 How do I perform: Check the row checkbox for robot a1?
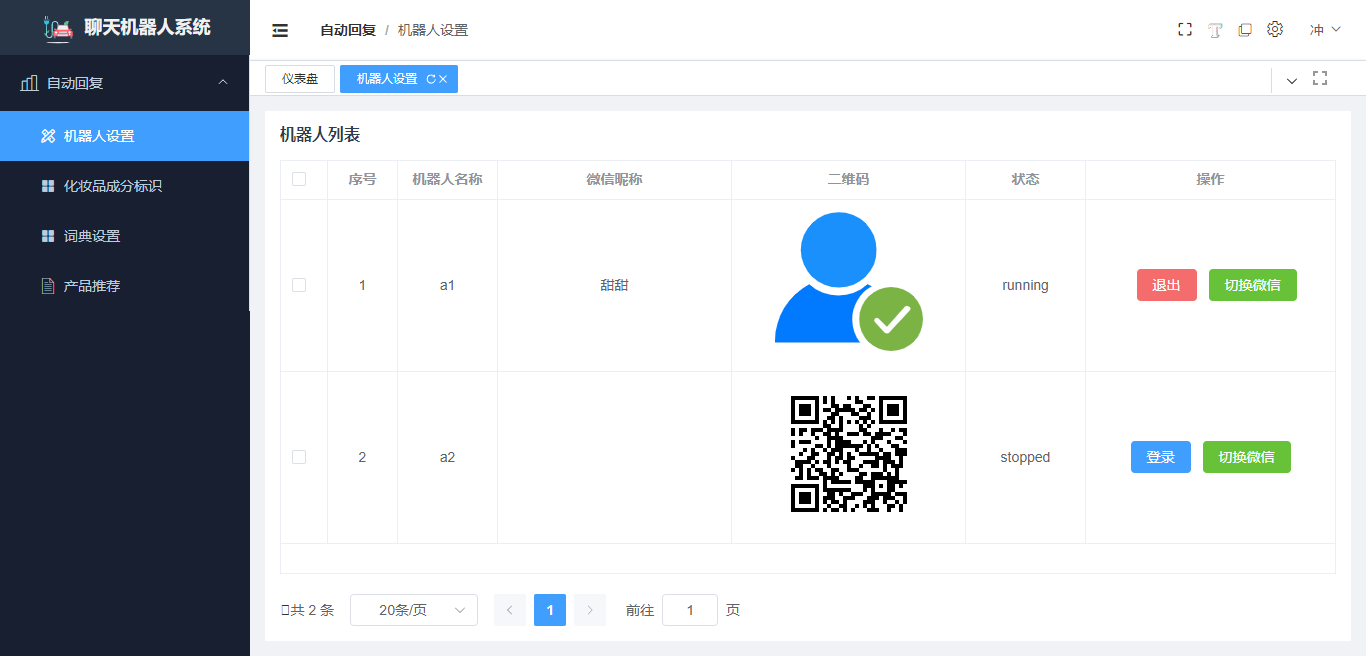click(299, 285)
